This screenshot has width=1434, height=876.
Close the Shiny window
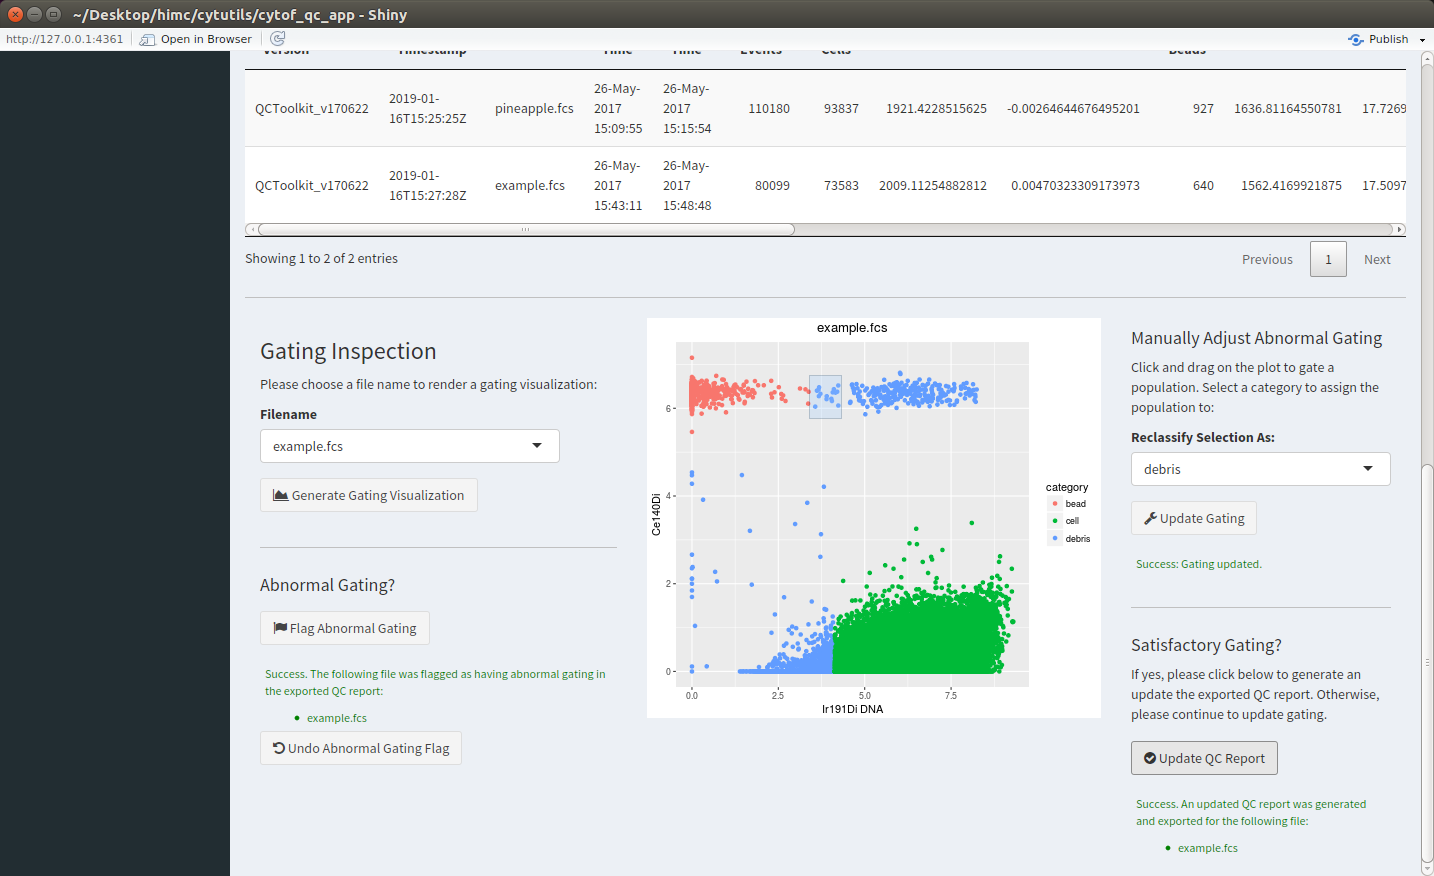[15, 14]
